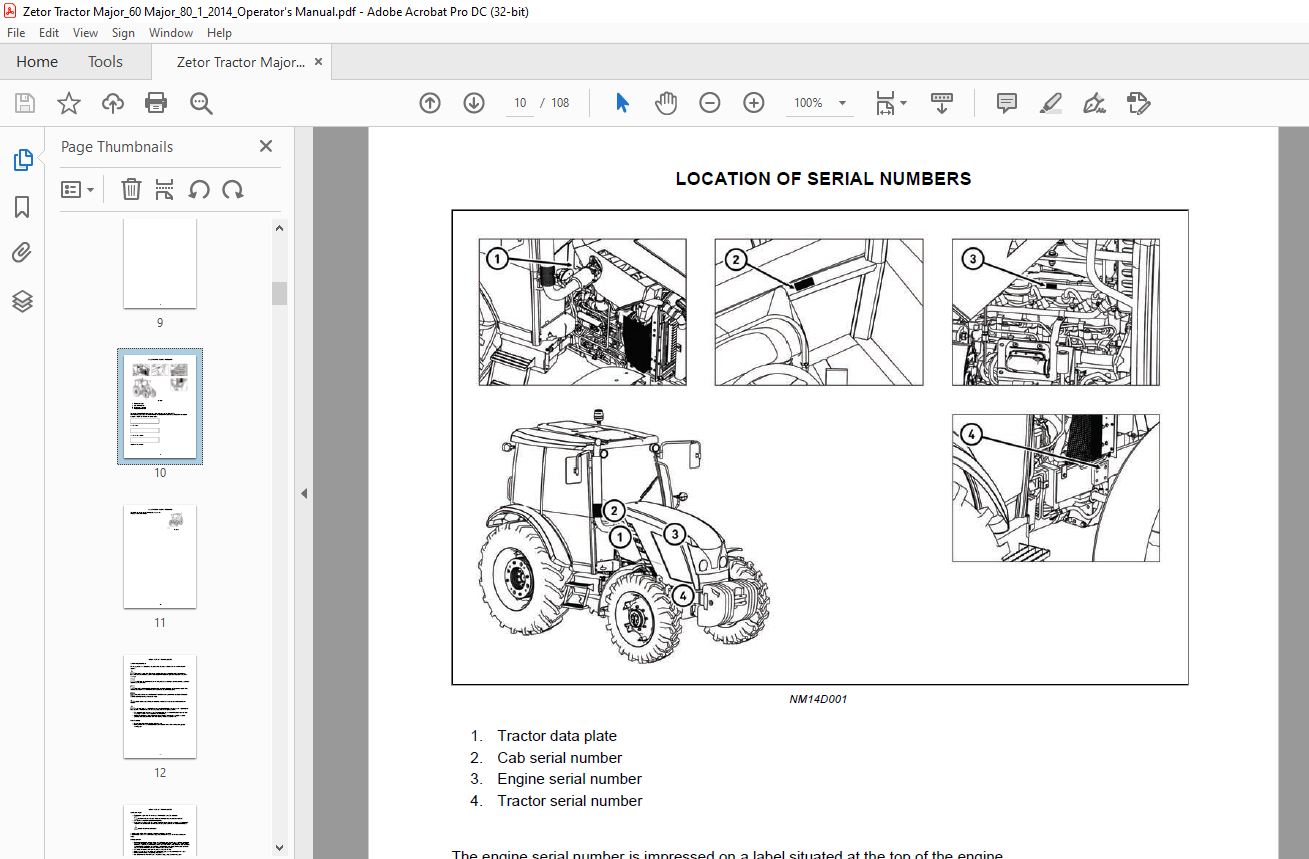Click the NM14D001 figure caption

click(x=818, y=700)
